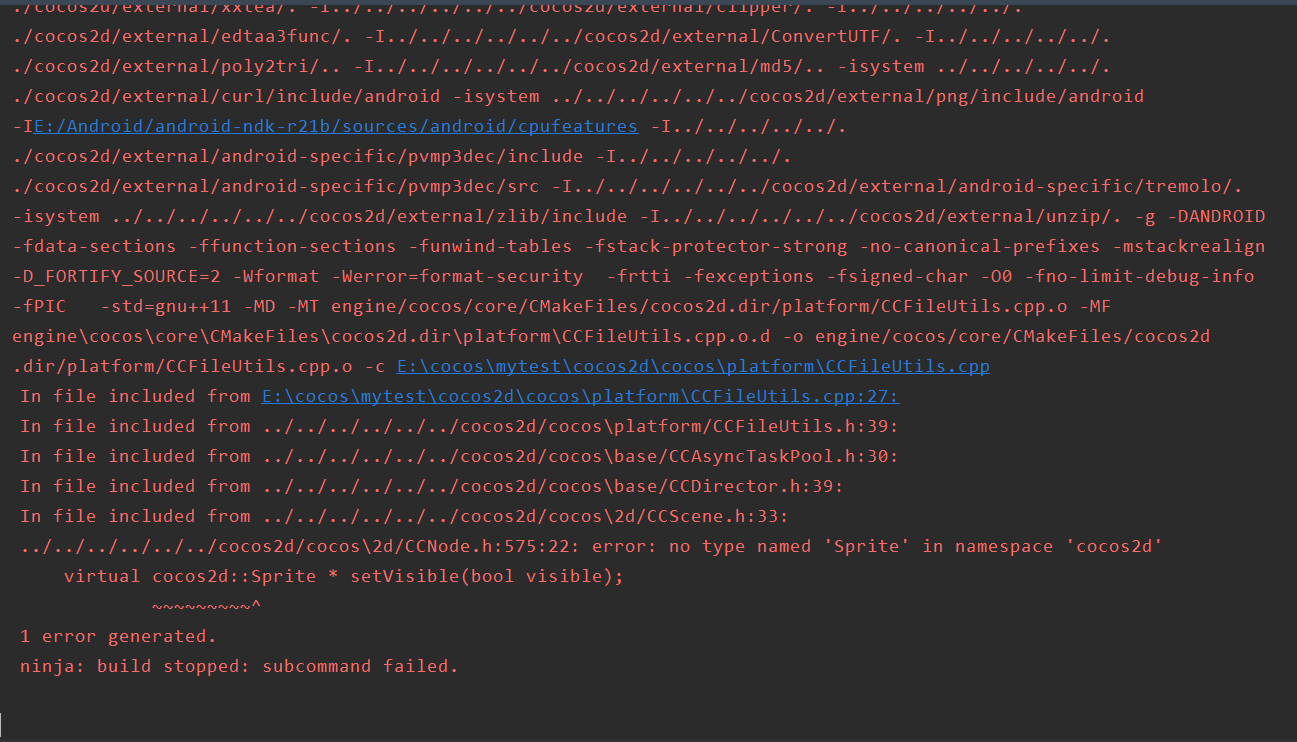This screenshot has width=1297, height=742.
Task: Open the CCFileUtils.cpp:27 included-from link
Action: 580,396
